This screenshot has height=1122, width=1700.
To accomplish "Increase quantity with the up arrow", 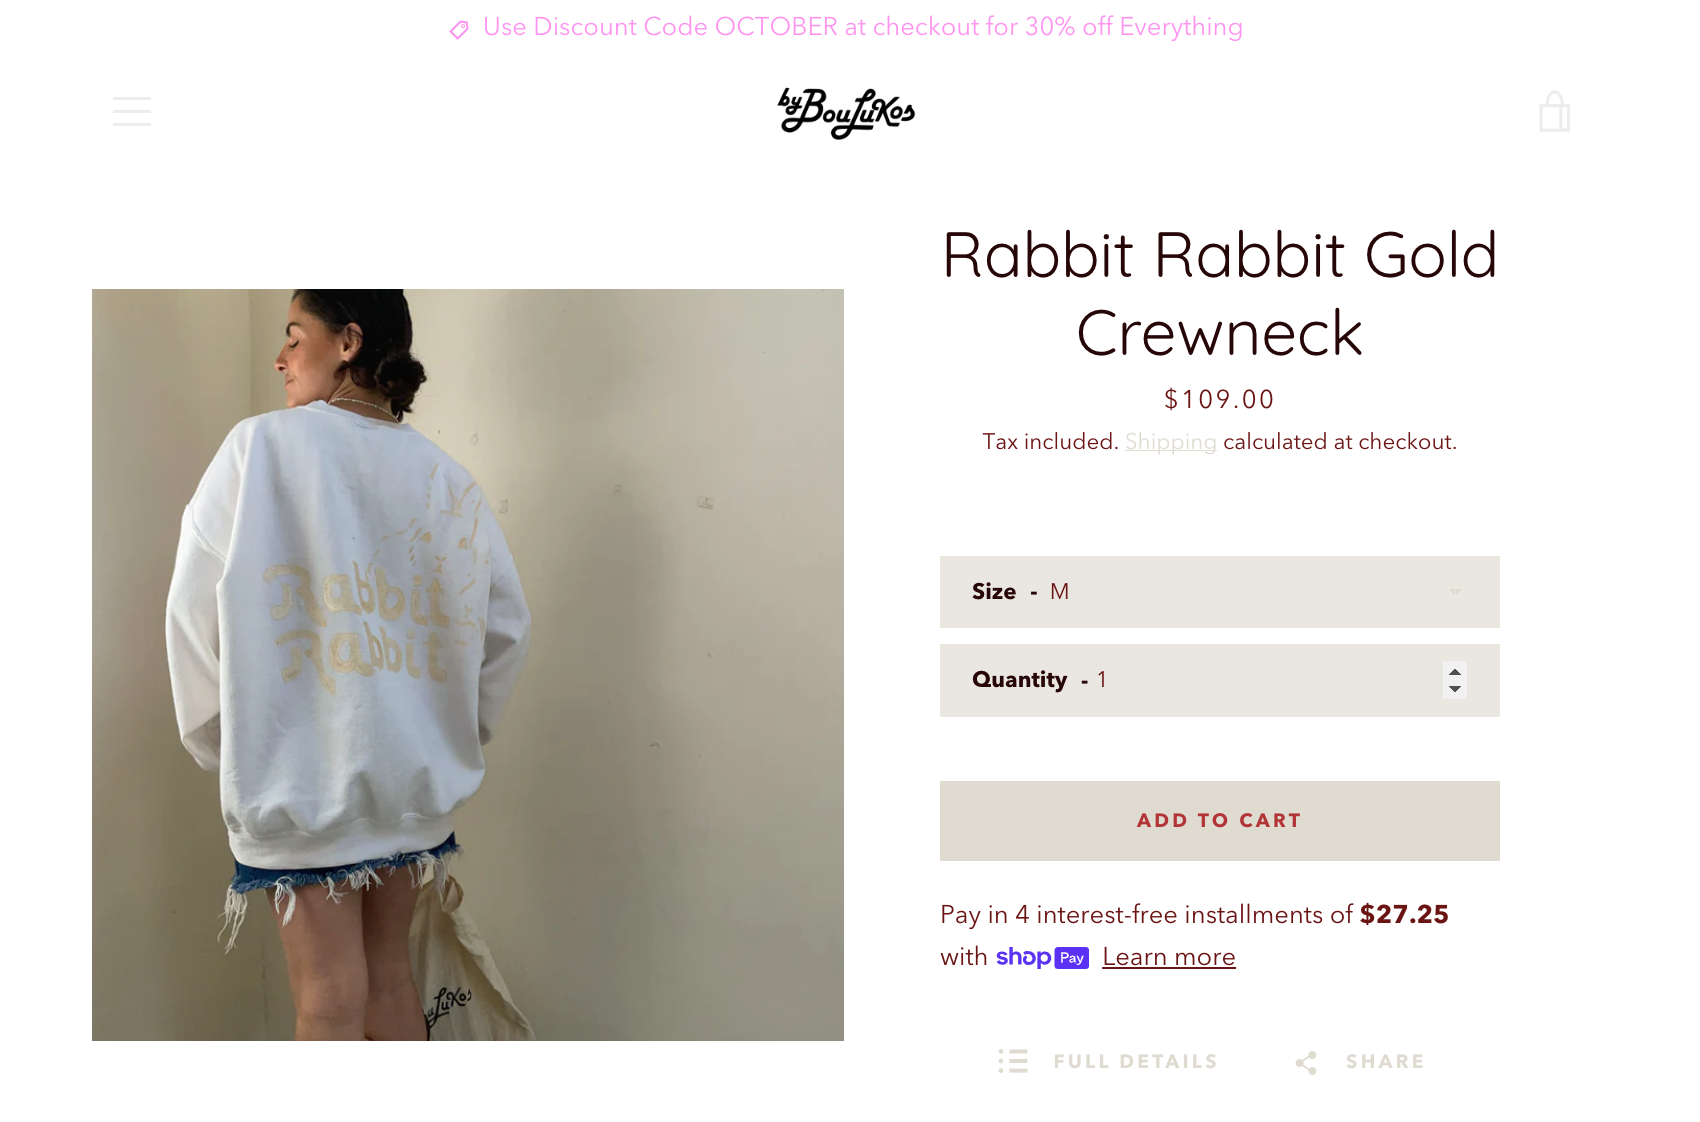I will point(1455,672).
